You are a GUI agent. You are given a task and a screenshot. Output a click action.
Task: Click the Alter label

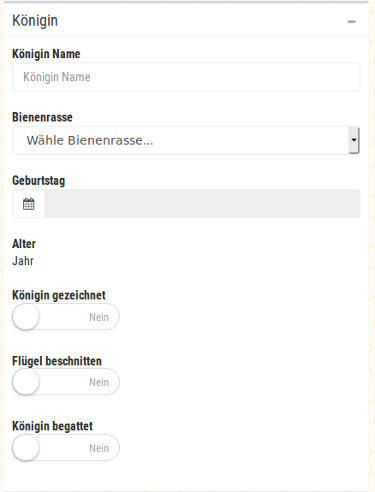pyautogui.click(x=24, y=244)
